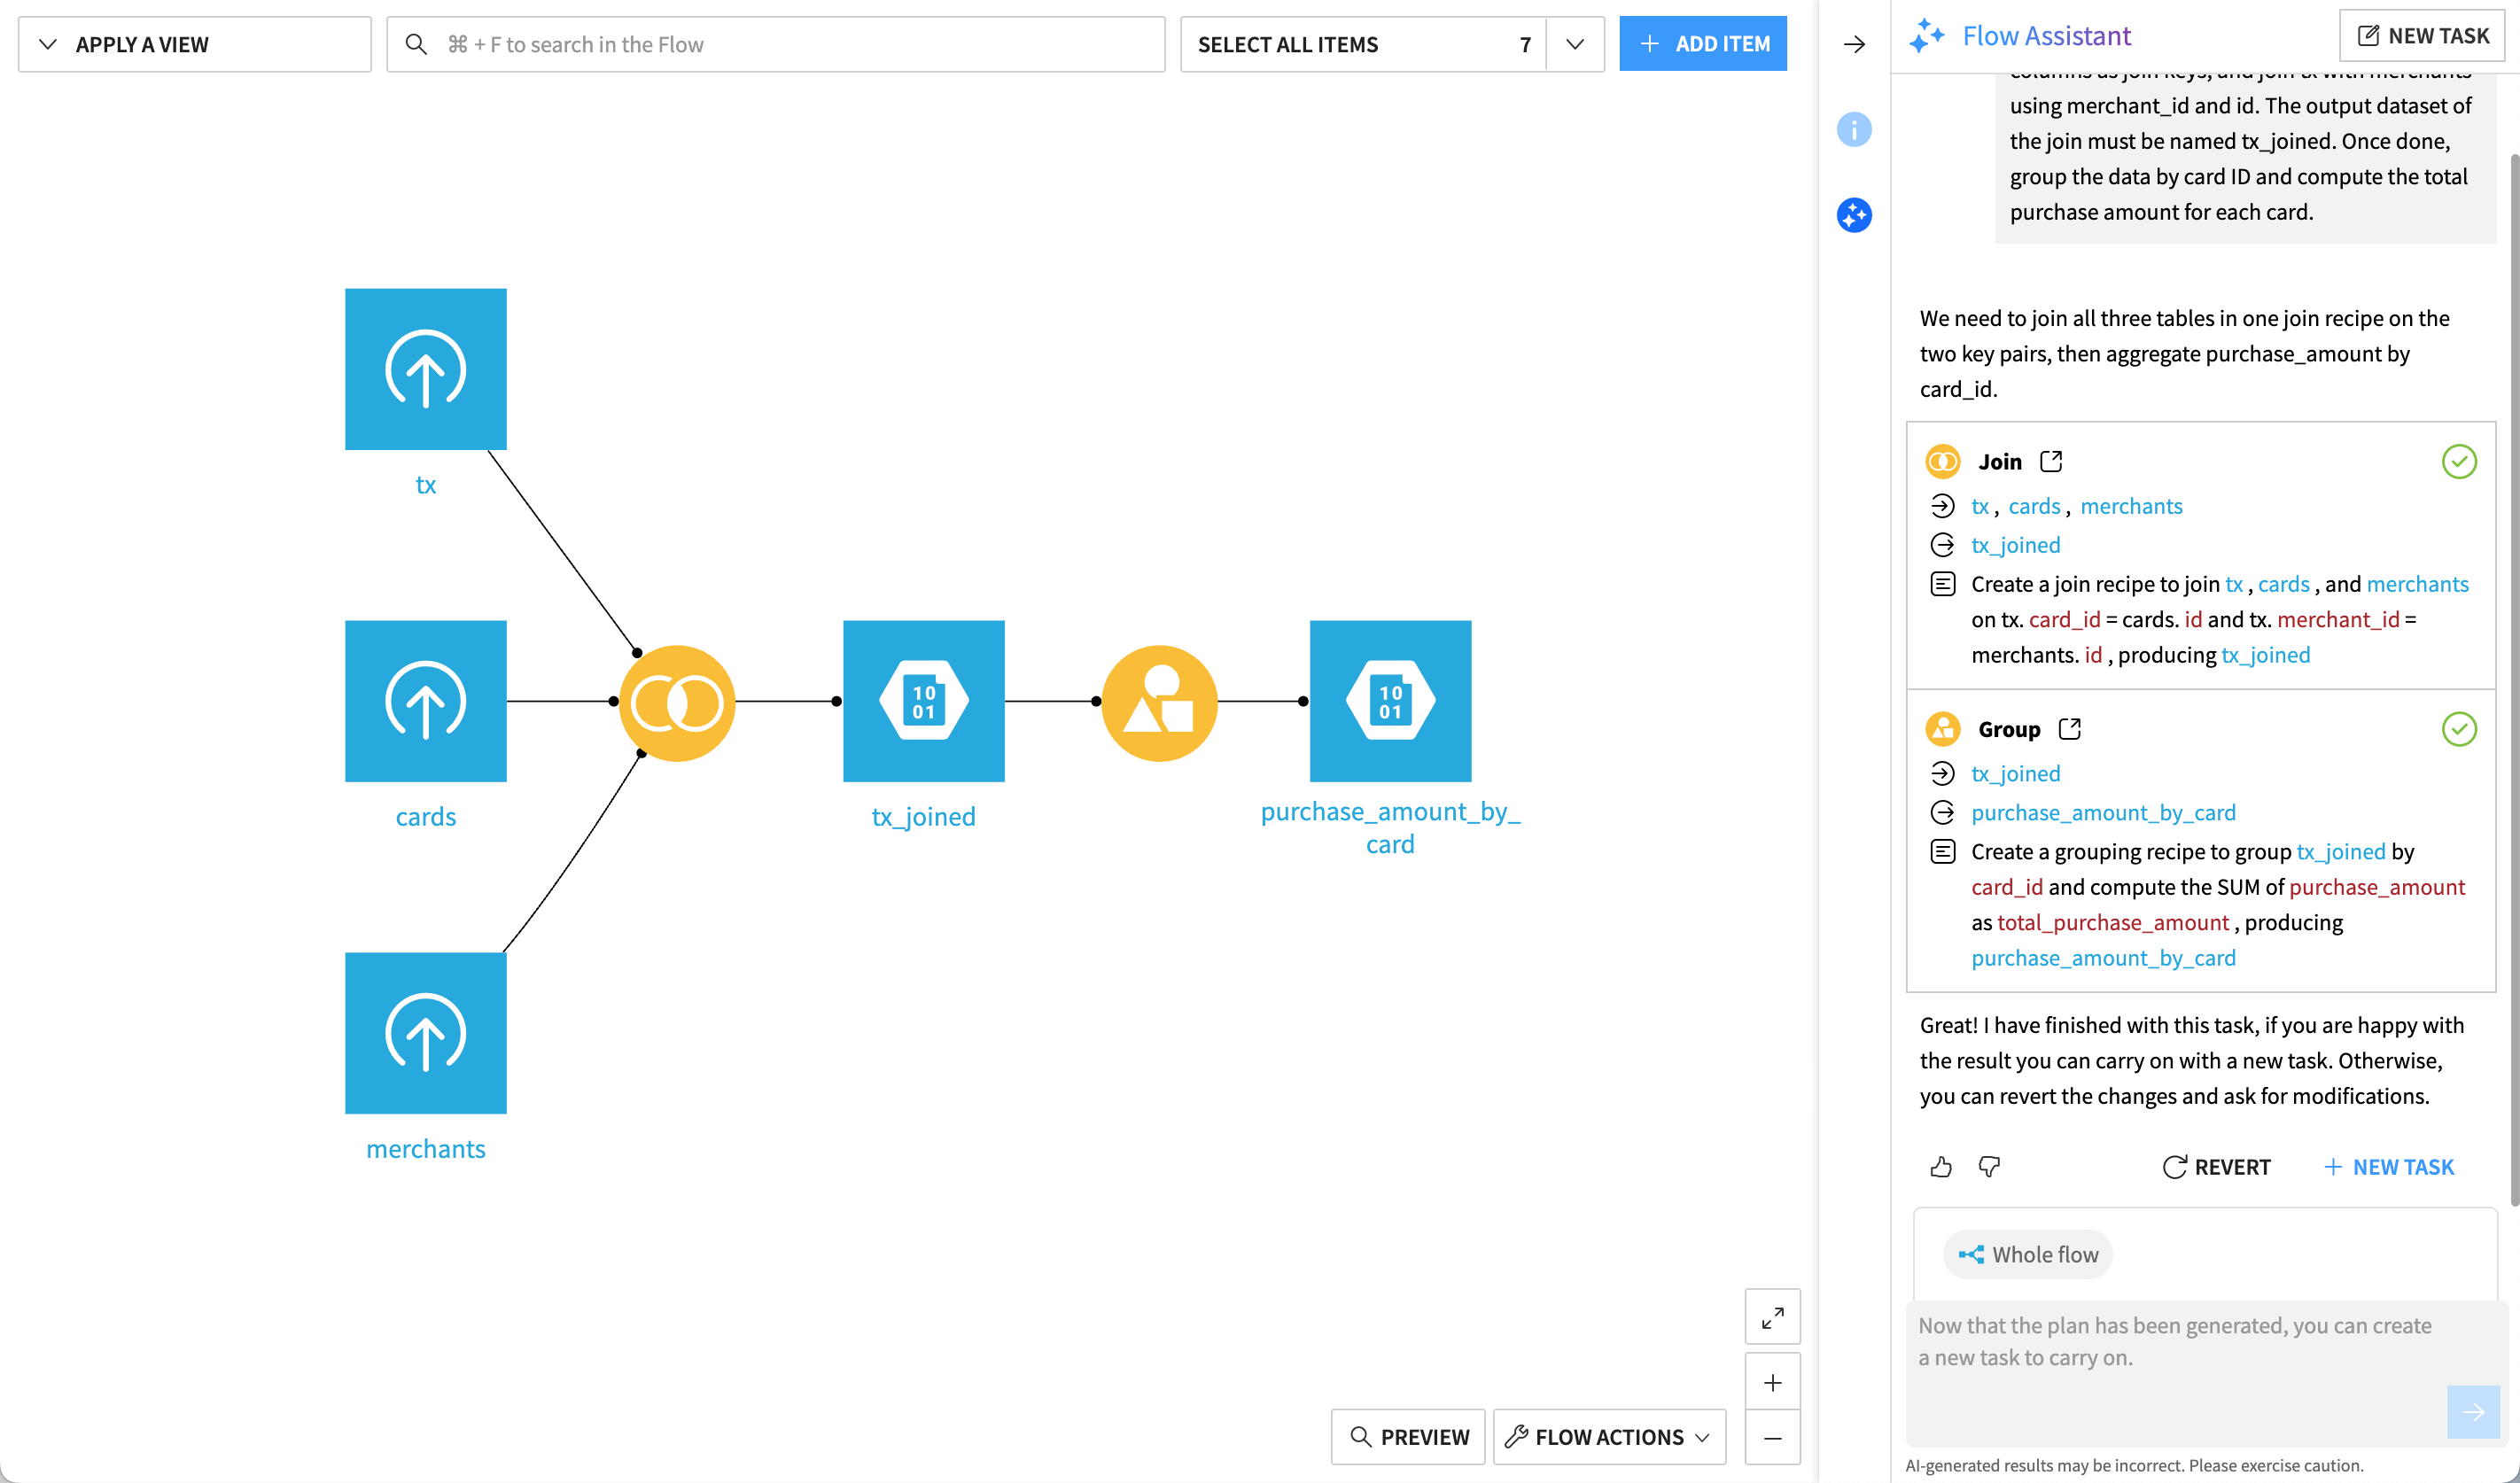The width and height of the screenshot is (2520, 1483).
Task: Click the Preview button
Action: click(x=1407, y=1436)
